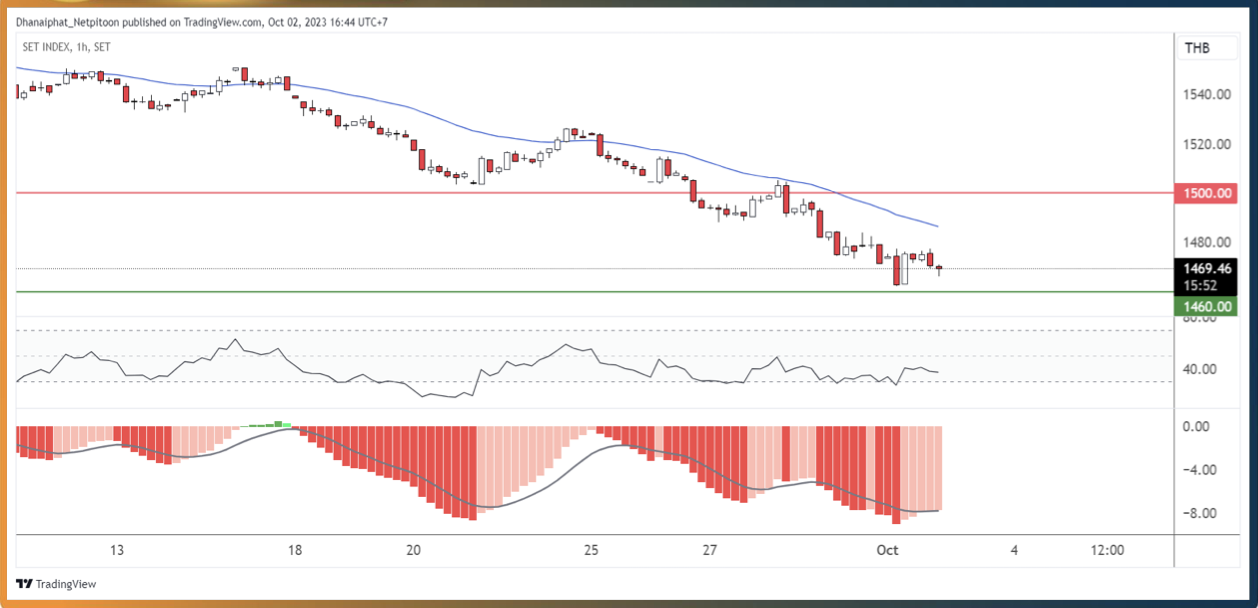
Task: Click the date label 4 on time axis
Action: 1014,550
